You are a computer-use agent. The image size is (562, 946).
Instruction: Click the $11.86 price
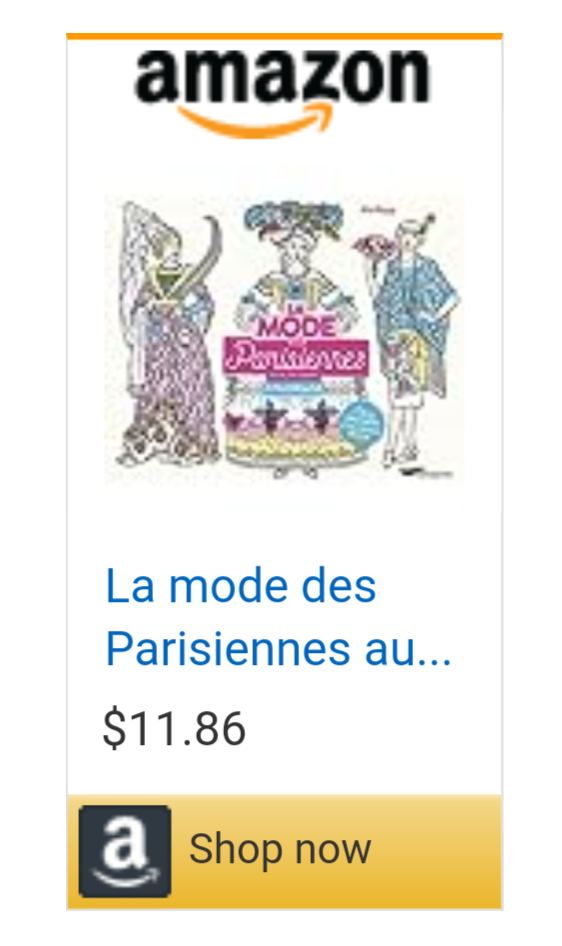(x=174, y=728)
